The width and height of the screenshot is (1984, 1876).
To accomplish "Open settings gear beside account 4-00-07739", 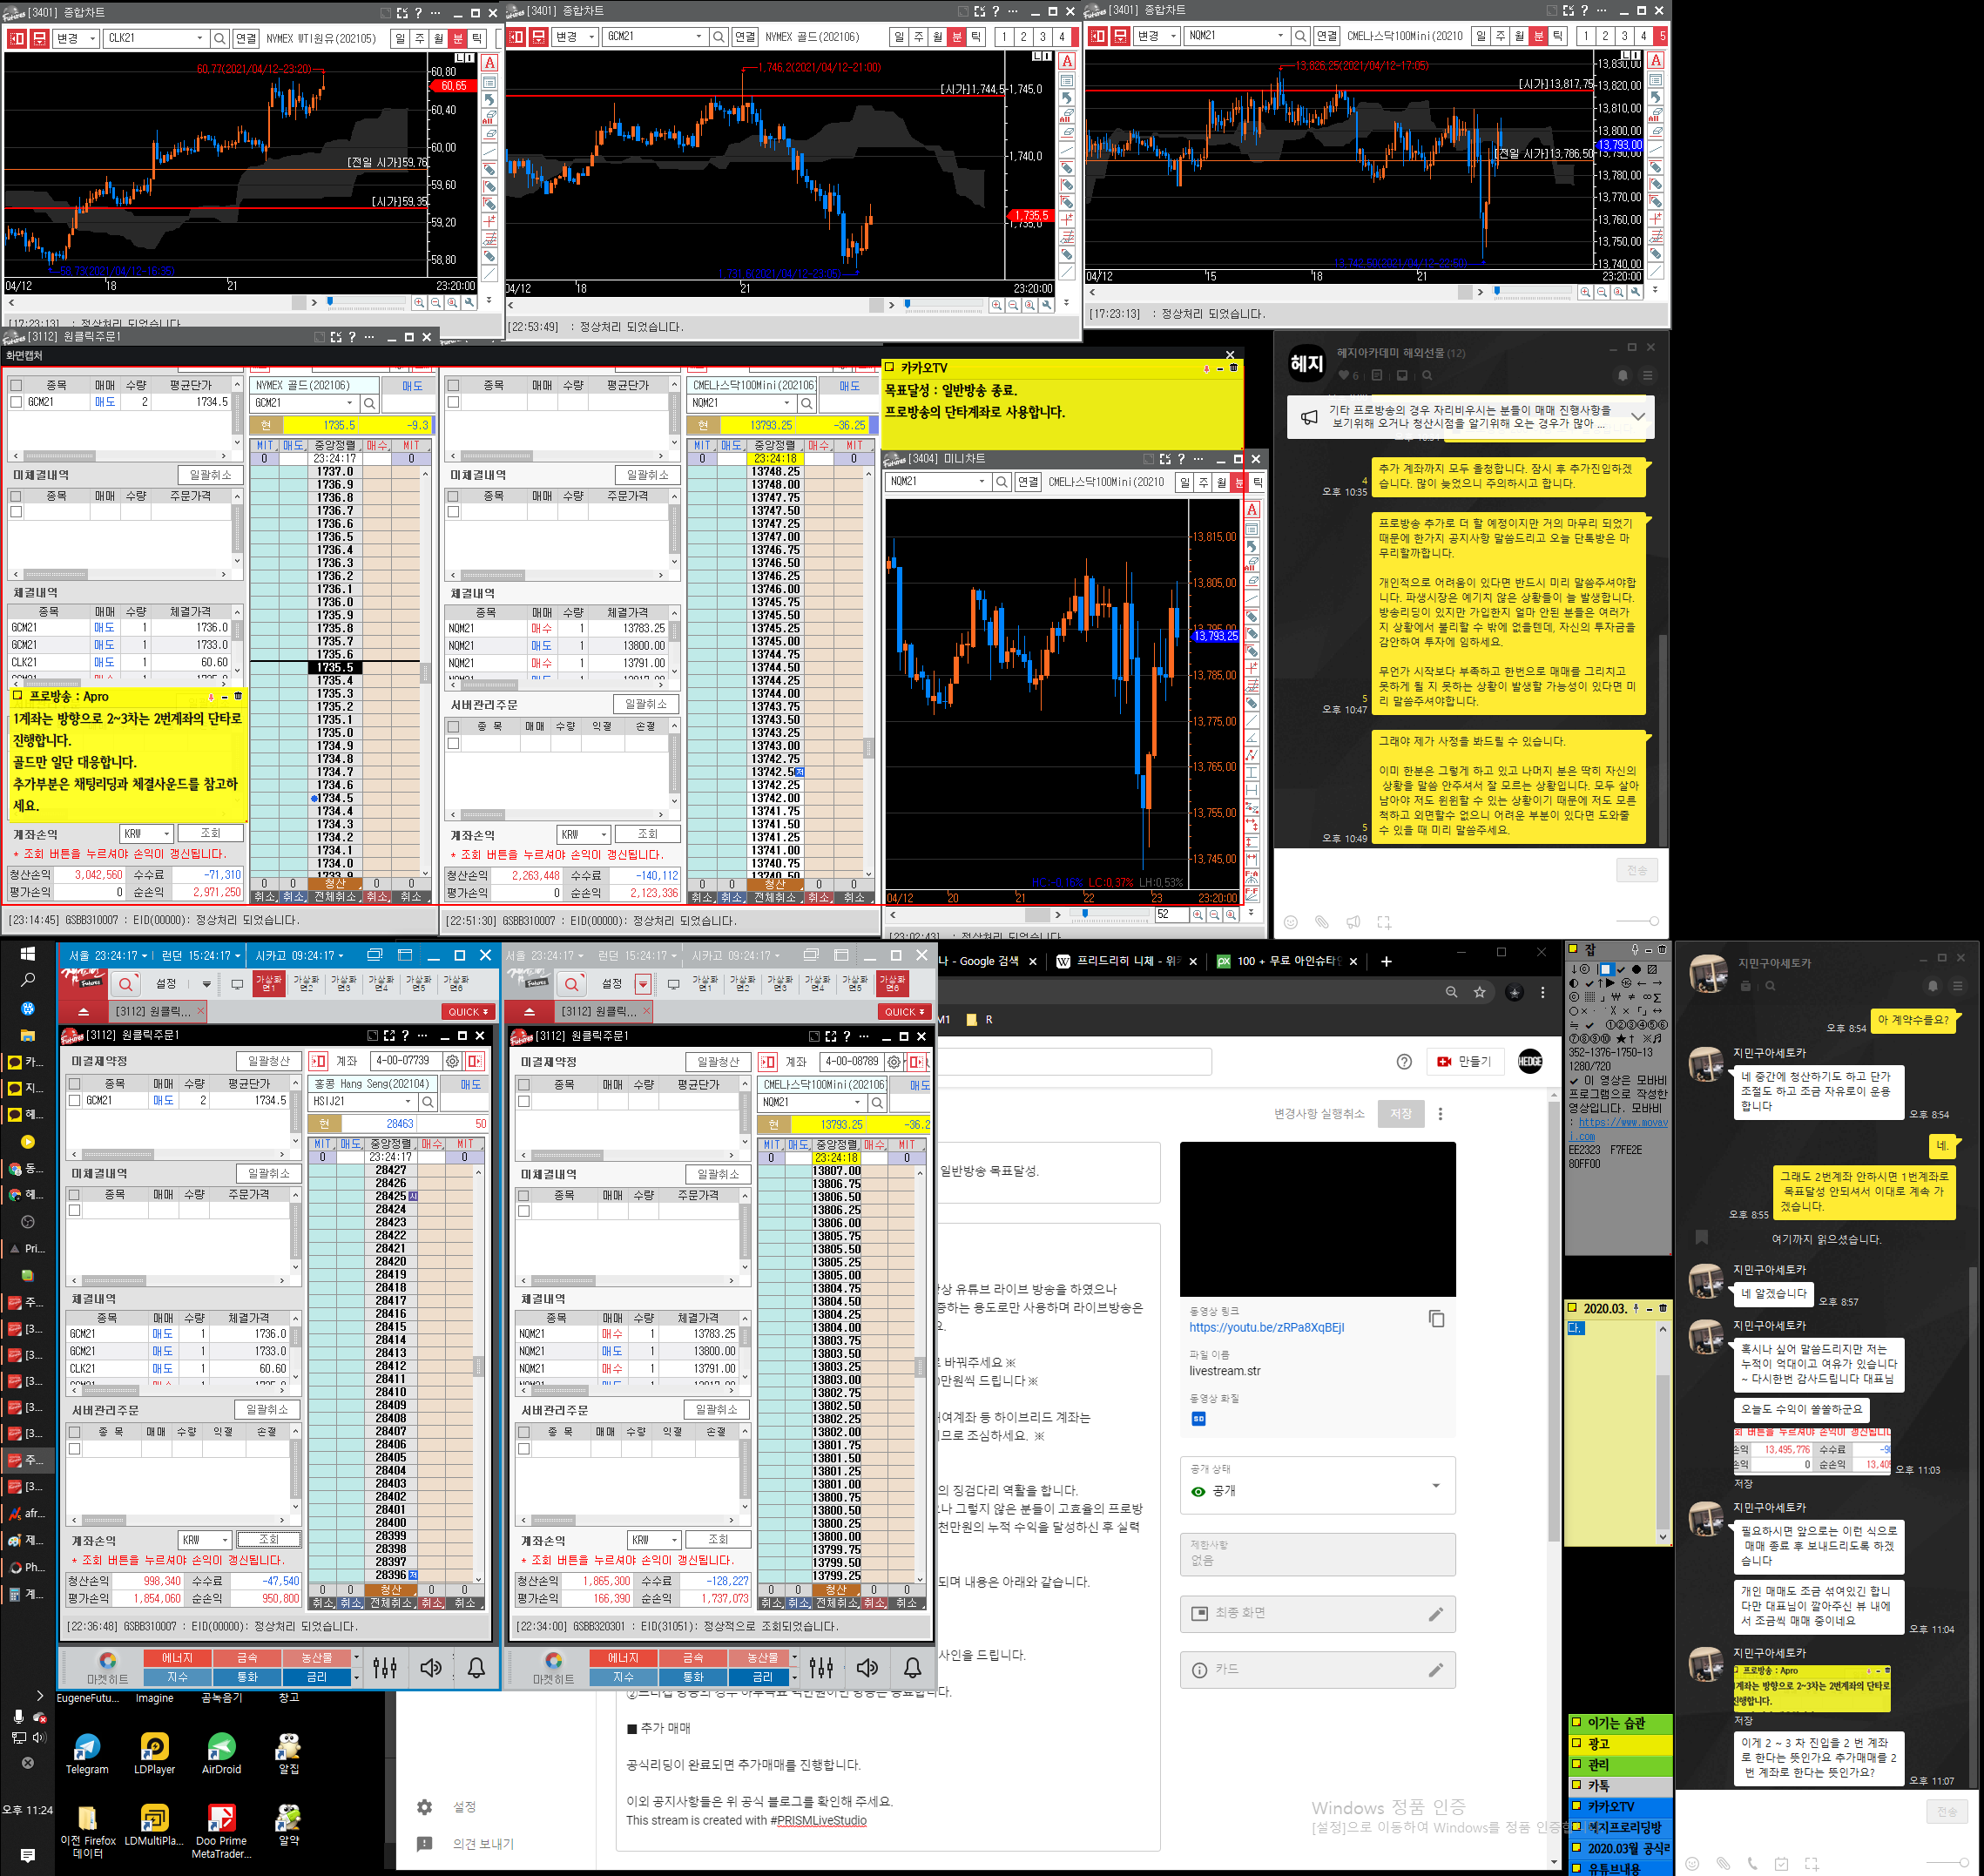I will tap(452, 1061).
